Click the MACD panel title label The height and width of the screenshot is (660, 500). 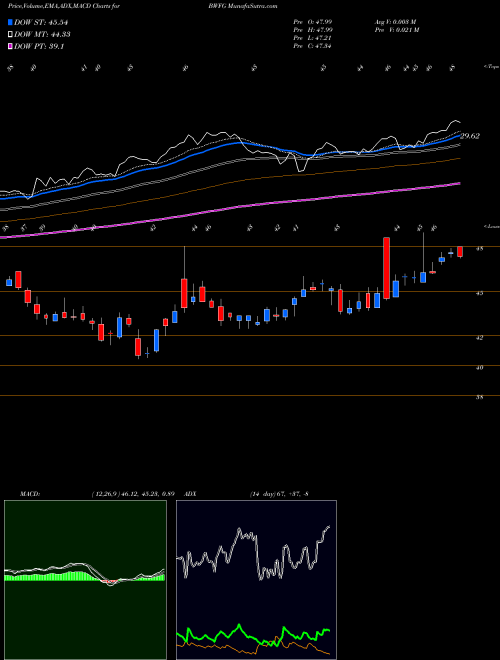click(x=30, y=494)
